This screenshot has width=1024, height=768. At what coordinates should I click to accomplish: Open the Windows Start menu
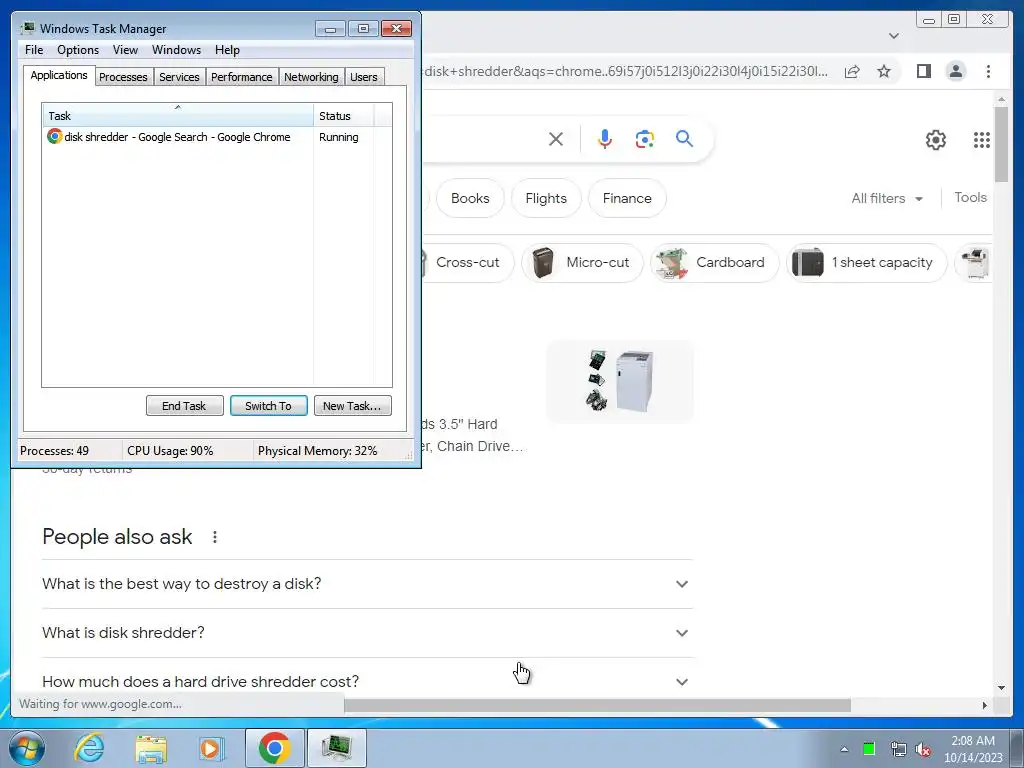point(26,748)
